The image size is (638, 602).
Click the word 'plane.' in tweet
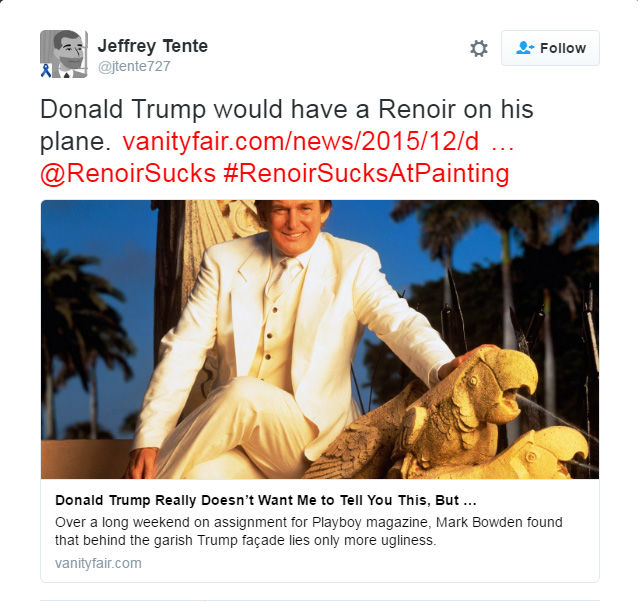click(75, 142)
